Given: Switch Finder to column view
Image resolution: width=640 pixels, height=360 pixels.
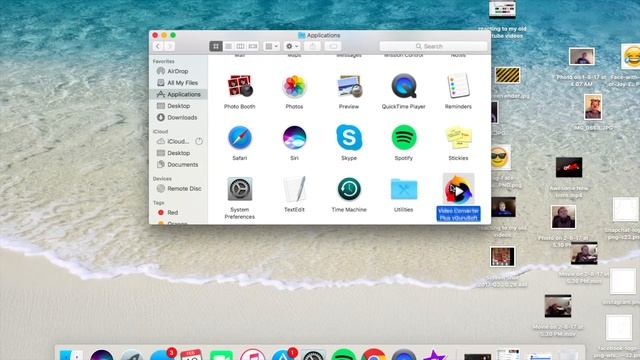Looking at the screenshot, I should [x=240, y=46].
